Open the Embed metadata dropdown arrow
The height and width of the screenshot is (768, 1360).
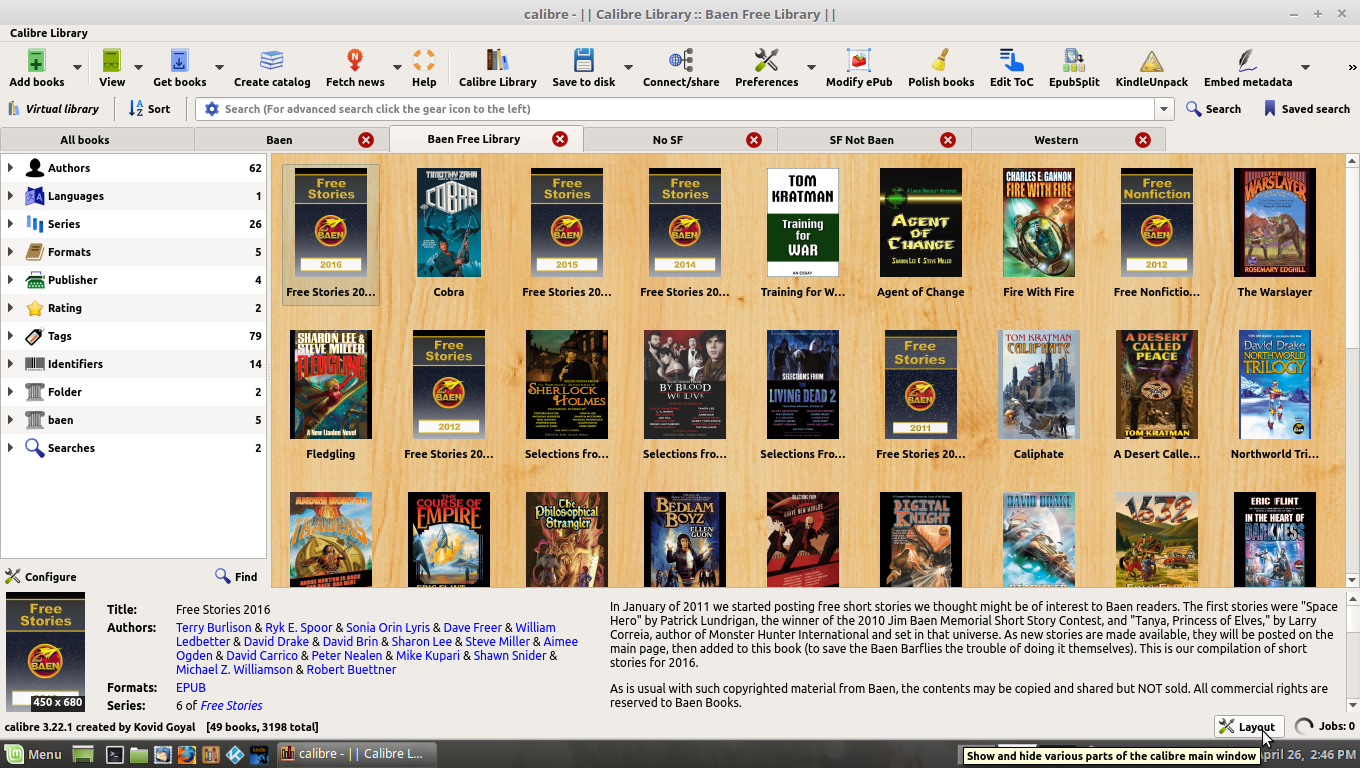pos(1305,68)
